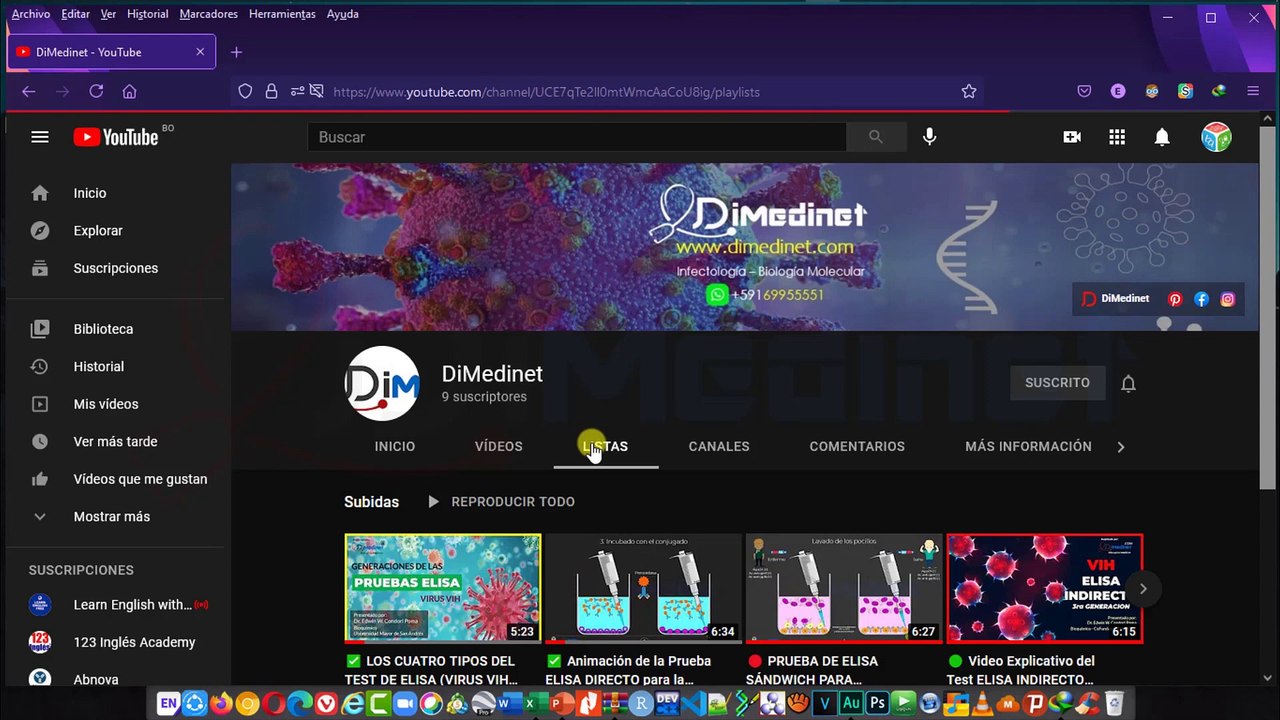Switch to the MÁS INFORMACIÓN tab
This screenshot has width=1280, height=720.
pos(1028,447)
